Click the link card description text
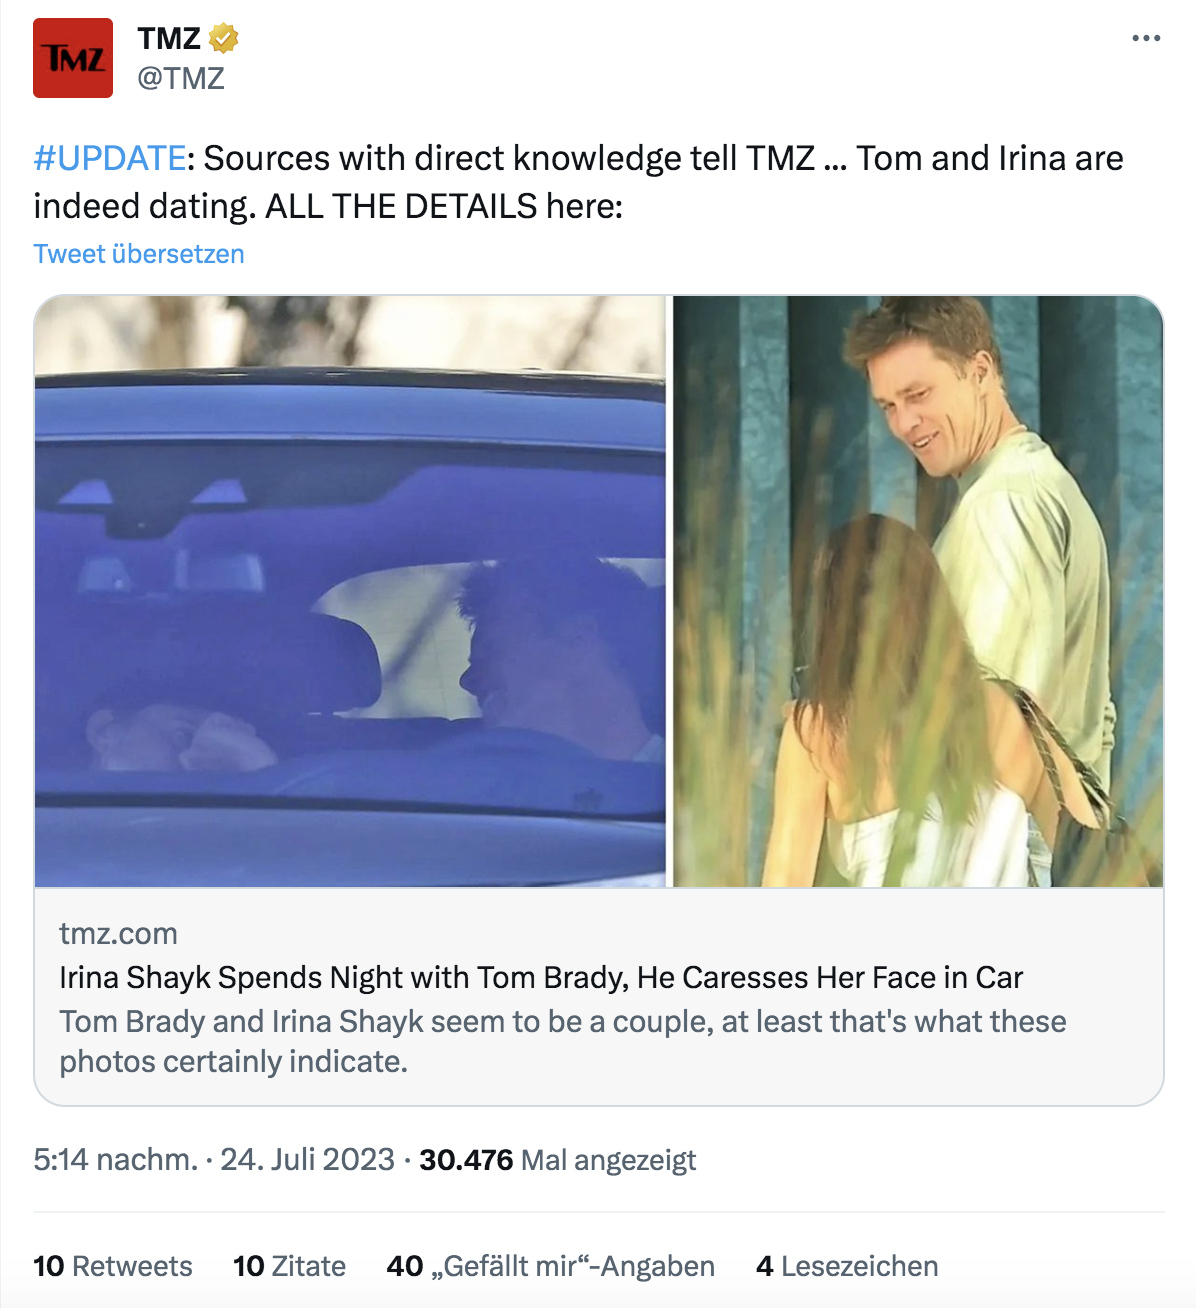The width and height of the screenshot is (1196, 1308). point(562,1040)
